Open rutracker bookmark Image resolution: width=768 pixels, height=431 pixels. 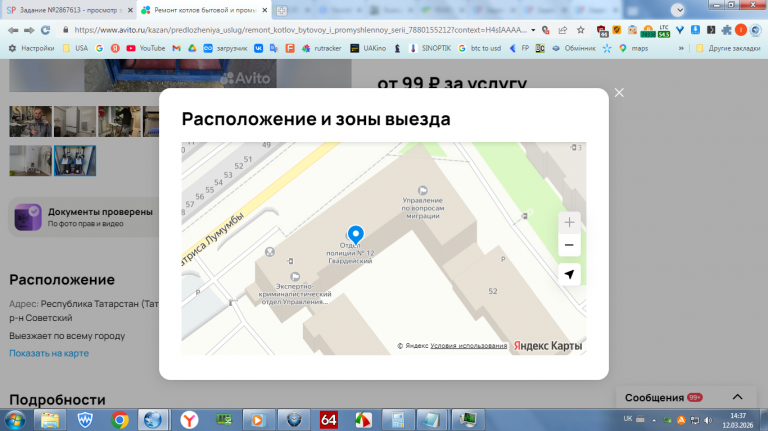pyautogui.click(x=321, y=48)
